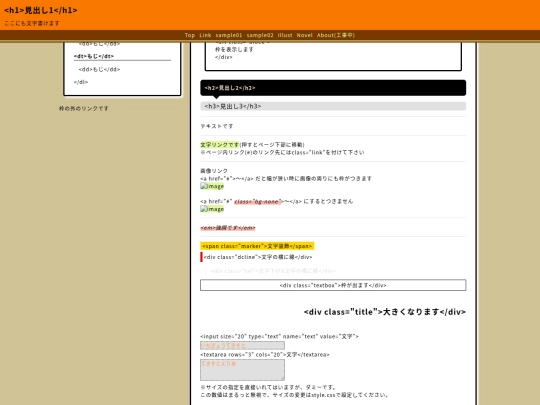Viewport: 540px width, 405px height.
Task: Click the ここにも文字書けます header subtitle
Action: click(32, 23)
